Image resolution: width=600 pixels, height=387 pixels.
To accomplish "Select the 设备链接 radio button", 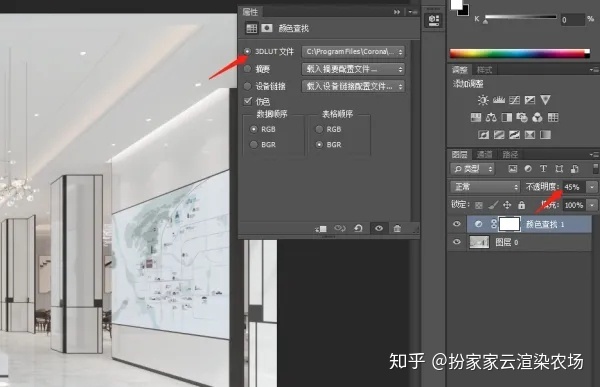I will [x=248, y=86].
